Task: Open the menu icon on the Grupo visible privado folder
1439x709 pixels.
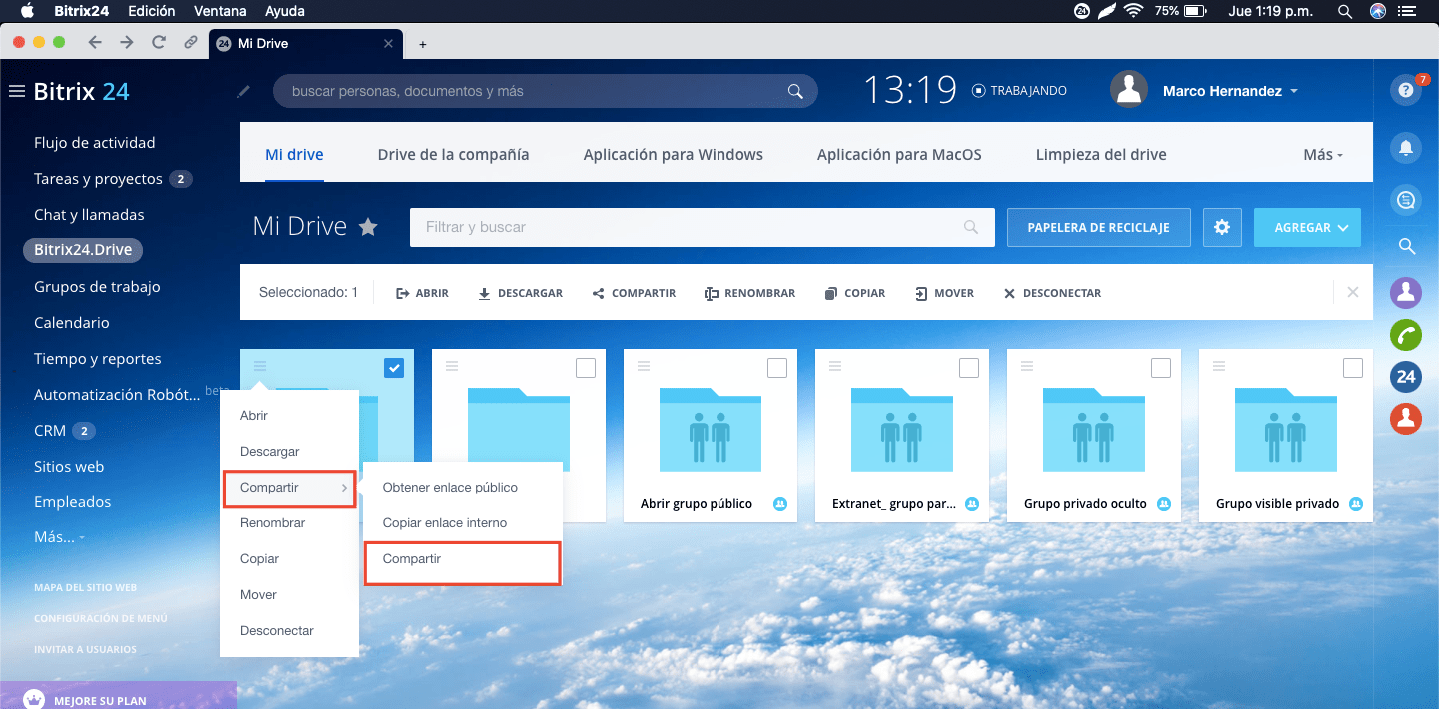Action: point(1220,367)
